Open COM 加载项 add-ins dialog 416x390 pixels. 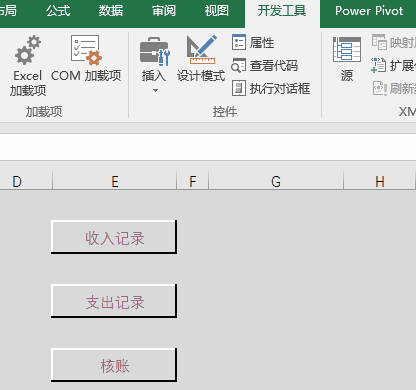pos(86,59)
